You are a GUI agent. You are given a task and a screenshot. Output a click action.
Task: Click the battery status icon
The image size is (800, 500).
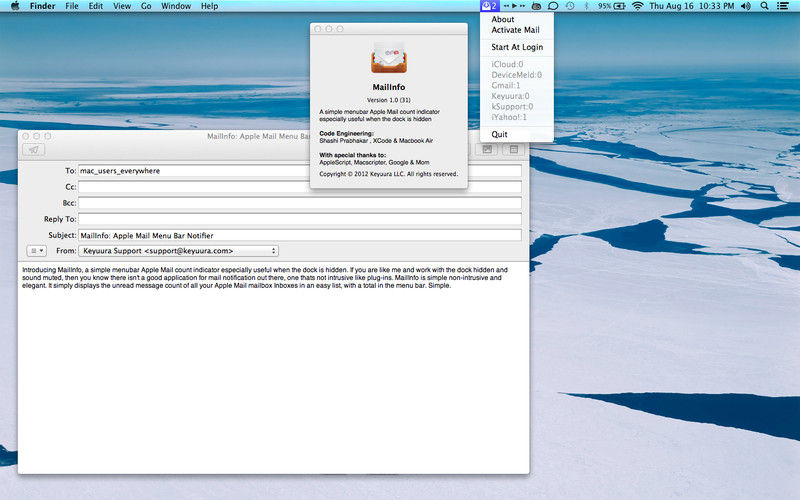coord(612,6)
